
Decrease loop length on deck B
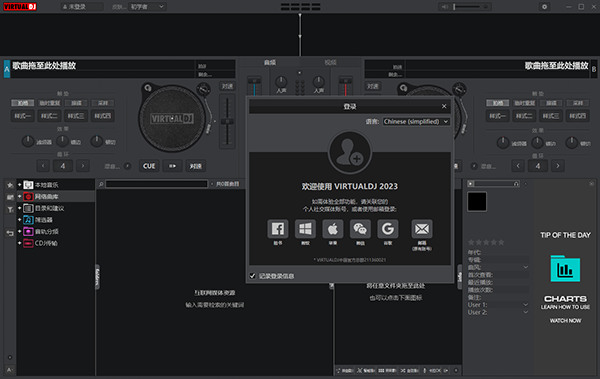click(x=518, y=166)
